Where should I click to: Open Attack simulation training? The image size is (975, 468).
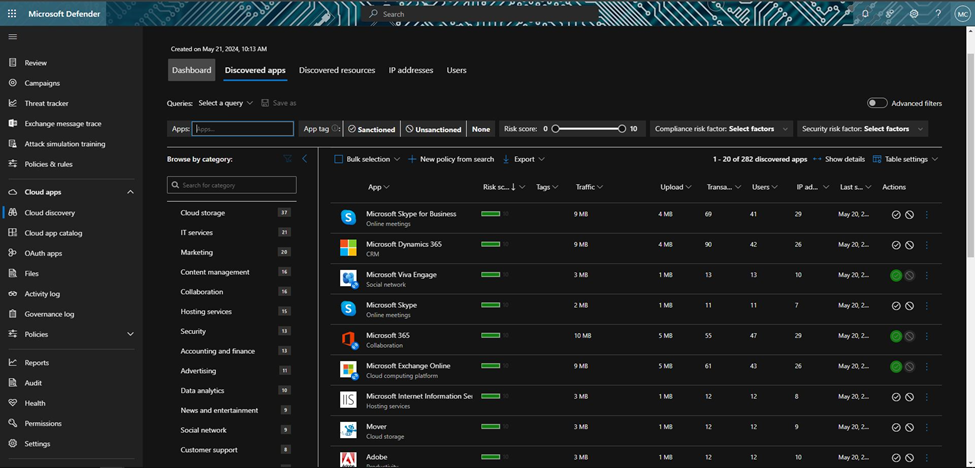65,144
